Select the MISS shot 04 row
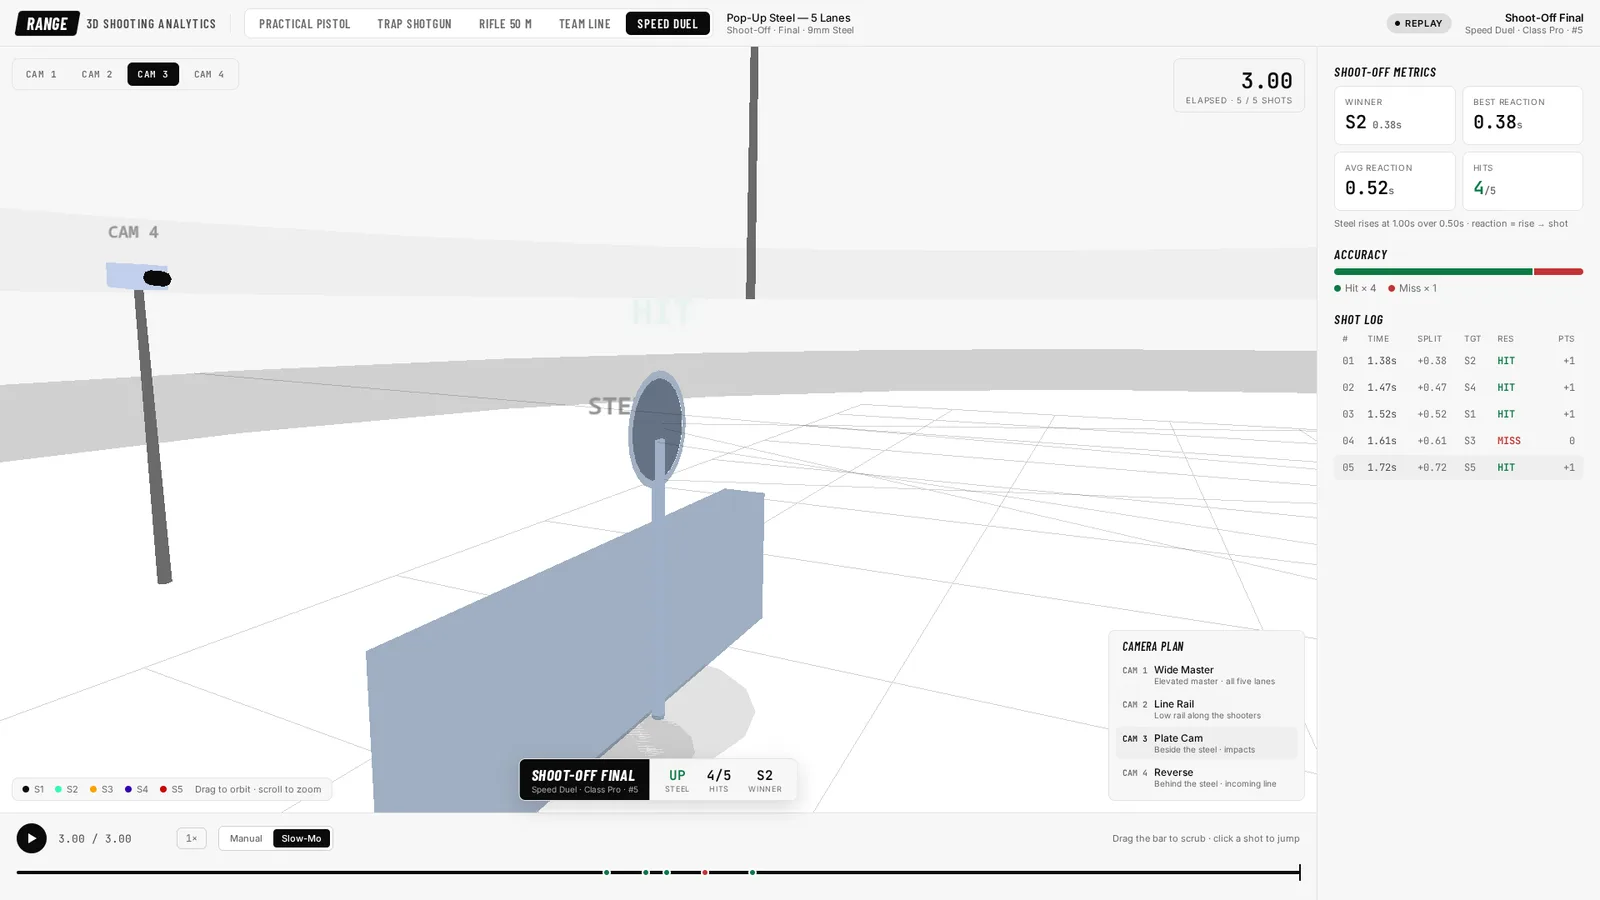This screenshot has height=900, width=1600. [x=1458, y=441]
